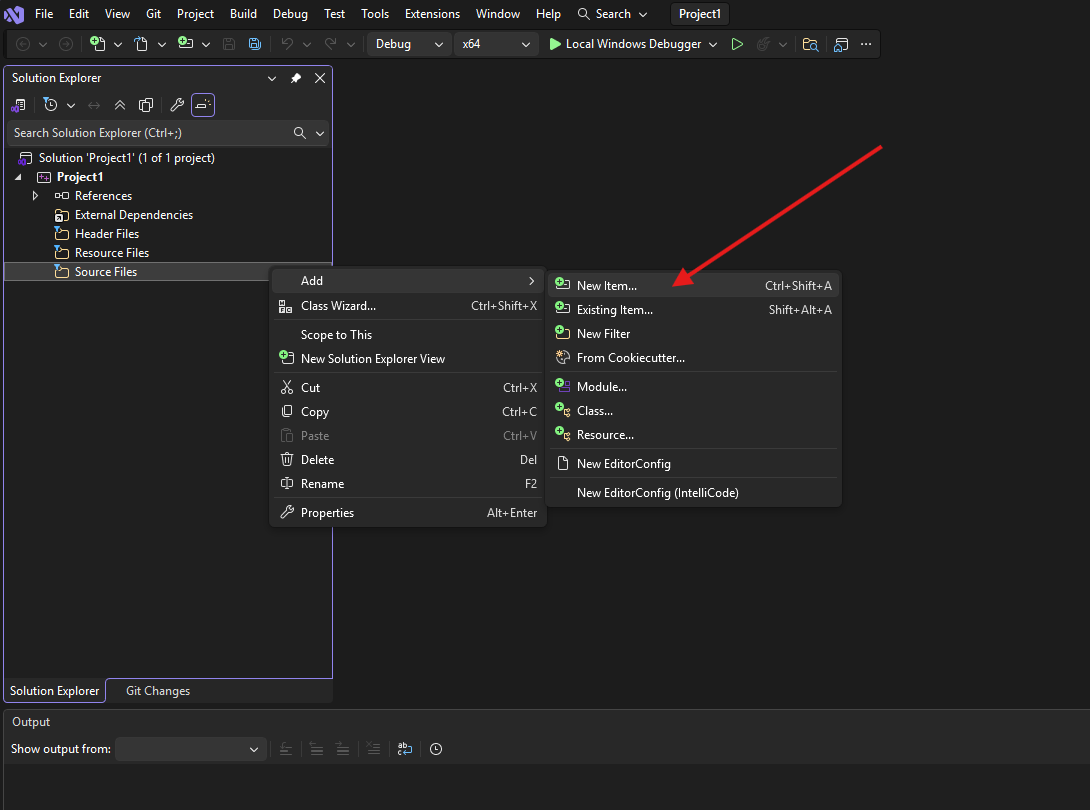Open the Debug configuration dropdown
Image resolution: width=1090 pixels, height=810 pixels.
(409, 44)
